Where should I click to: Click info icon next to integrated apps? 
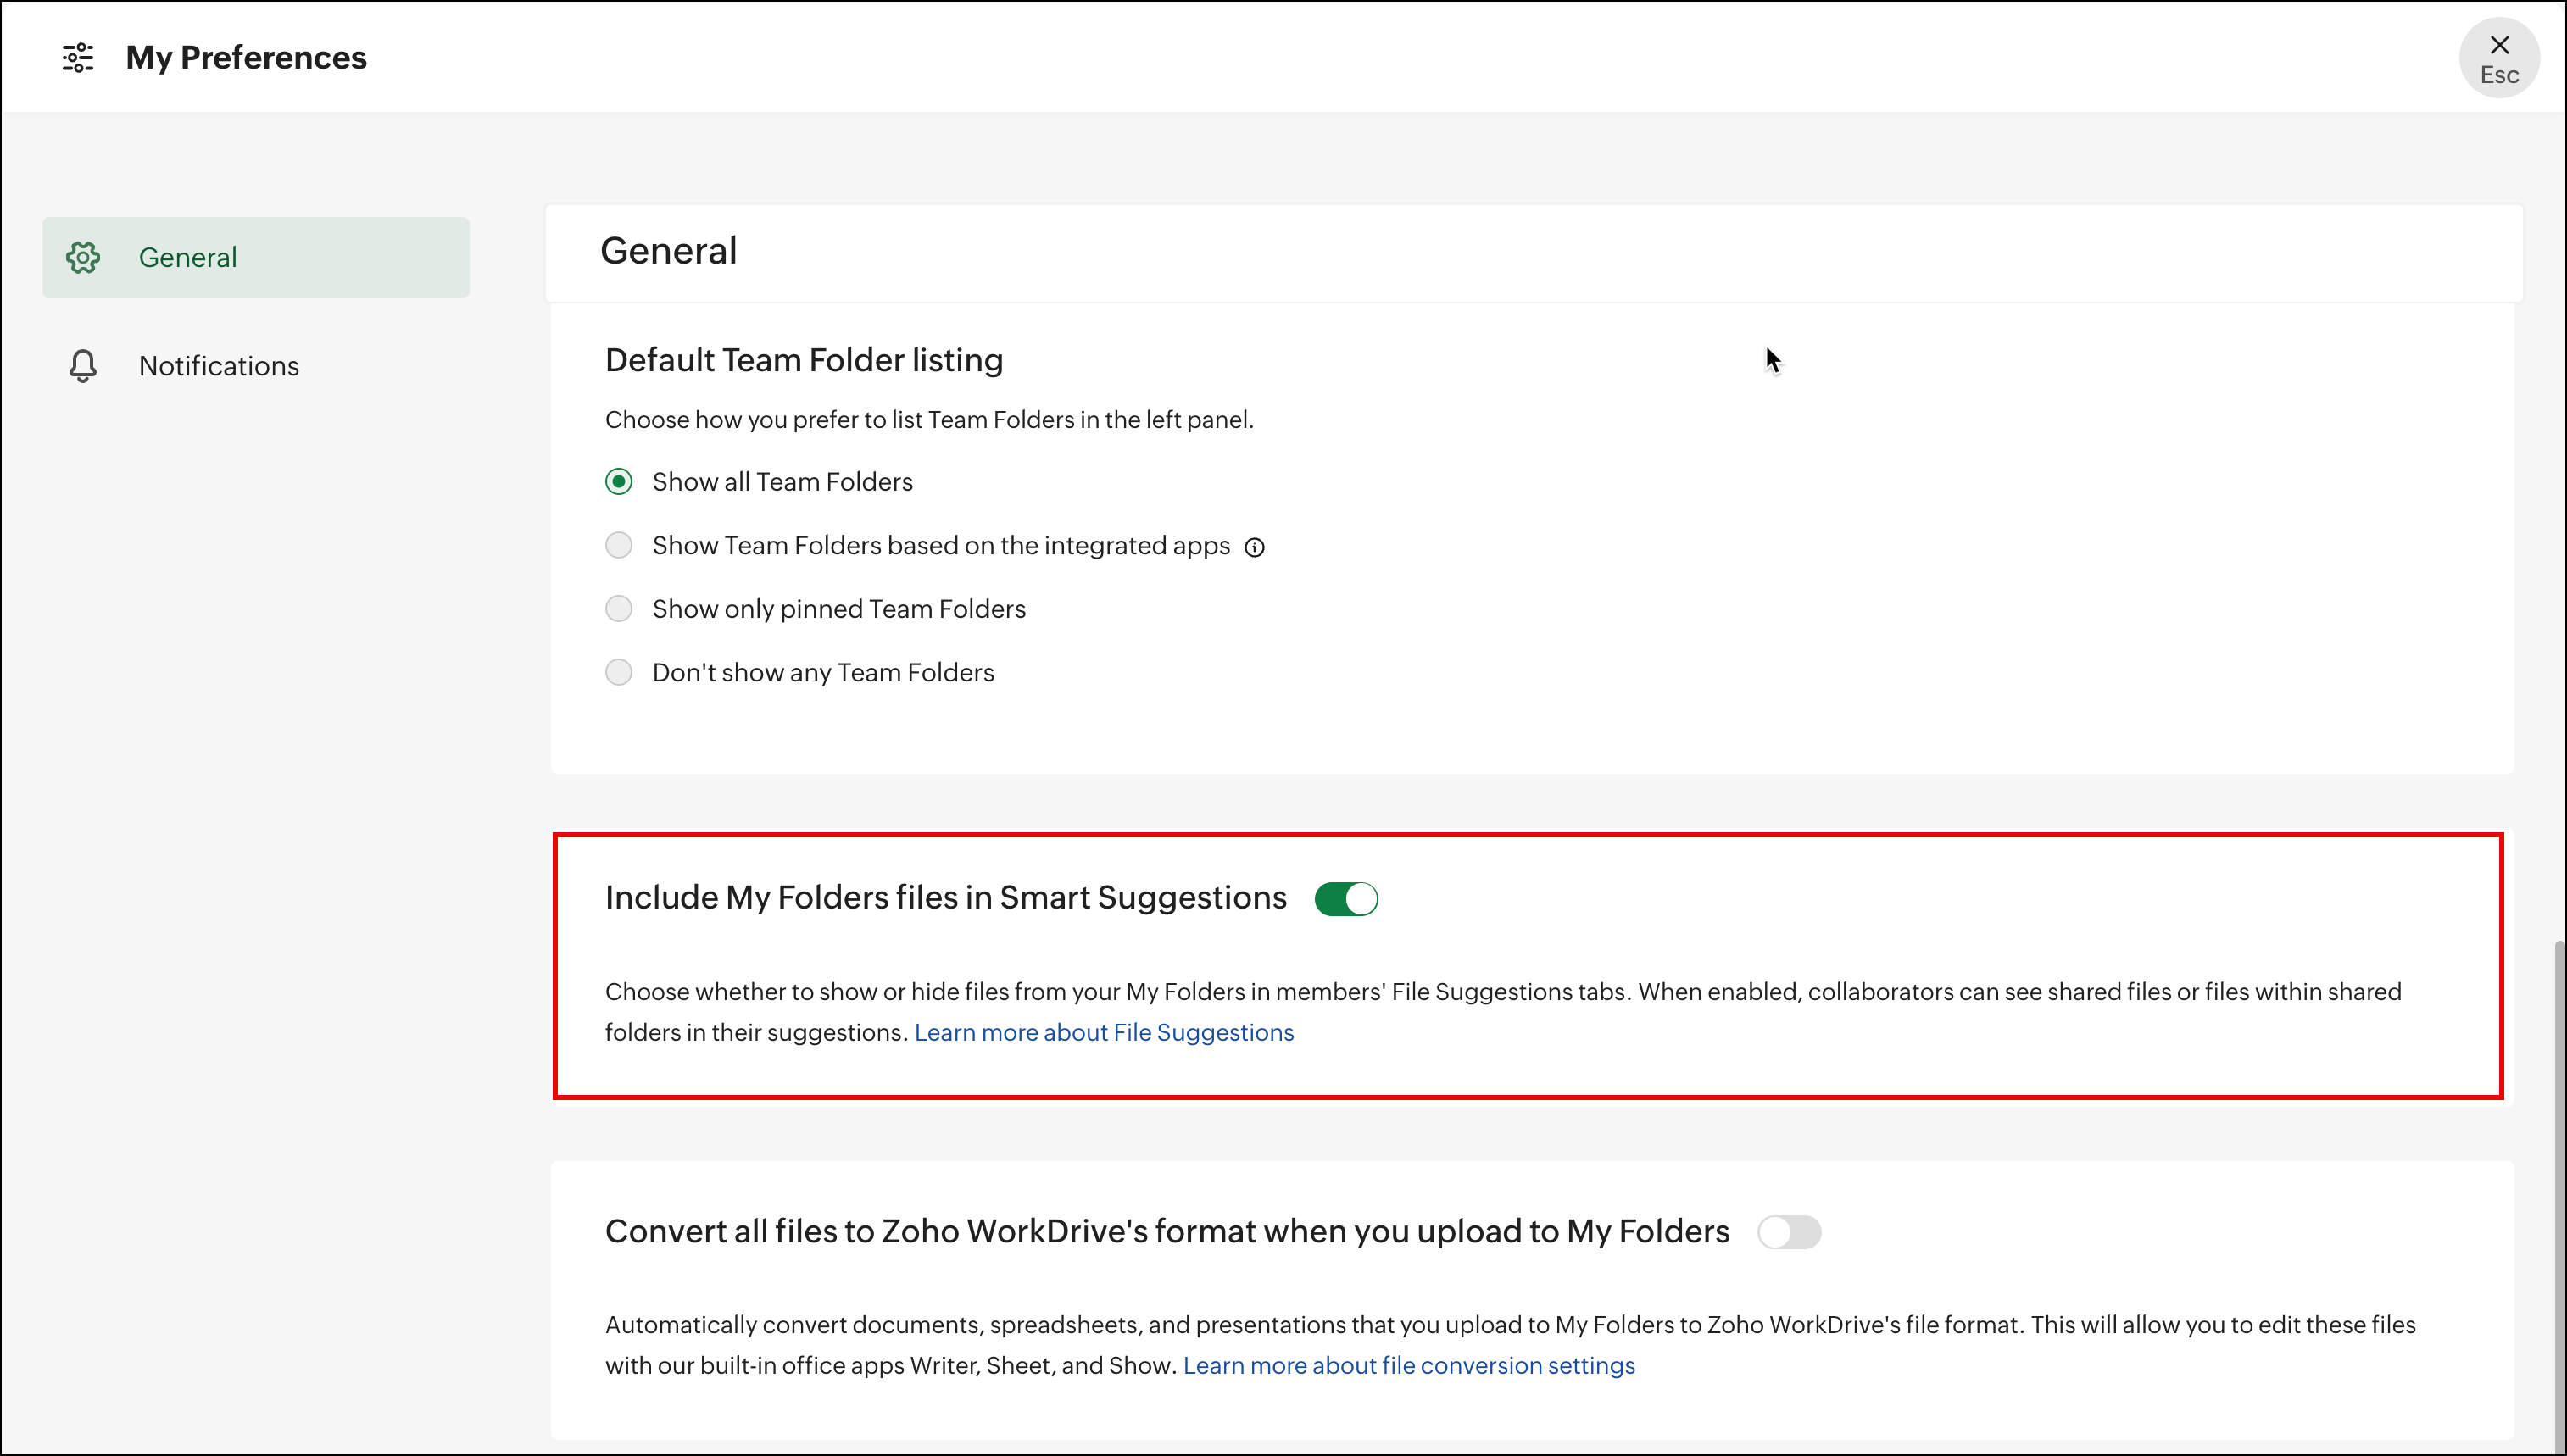coord(1254,547)
